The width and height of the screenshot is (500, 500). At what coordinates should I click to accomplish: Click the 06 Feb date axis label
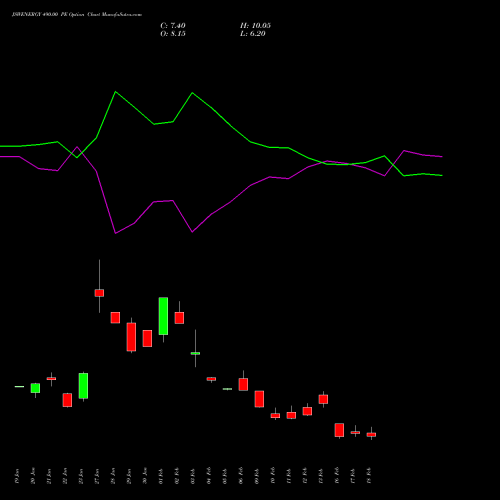[x=241, y=476]
